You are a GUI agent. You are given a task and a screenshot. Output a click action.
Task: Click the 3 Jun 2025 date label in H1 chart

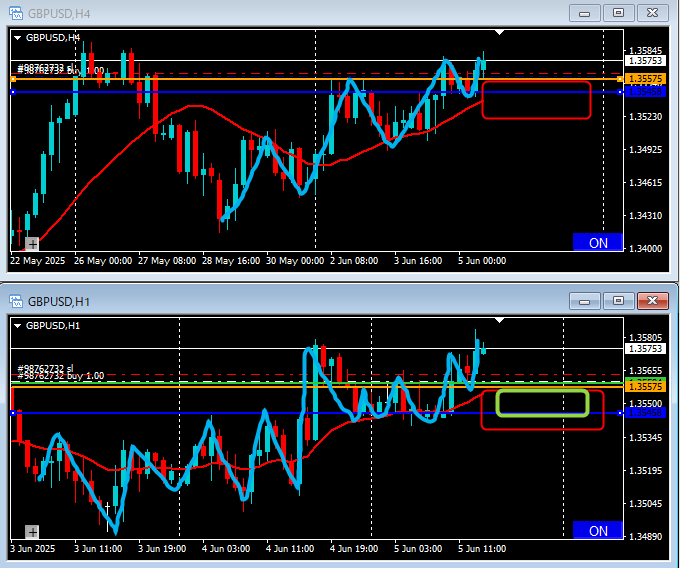tap(33, 548)
